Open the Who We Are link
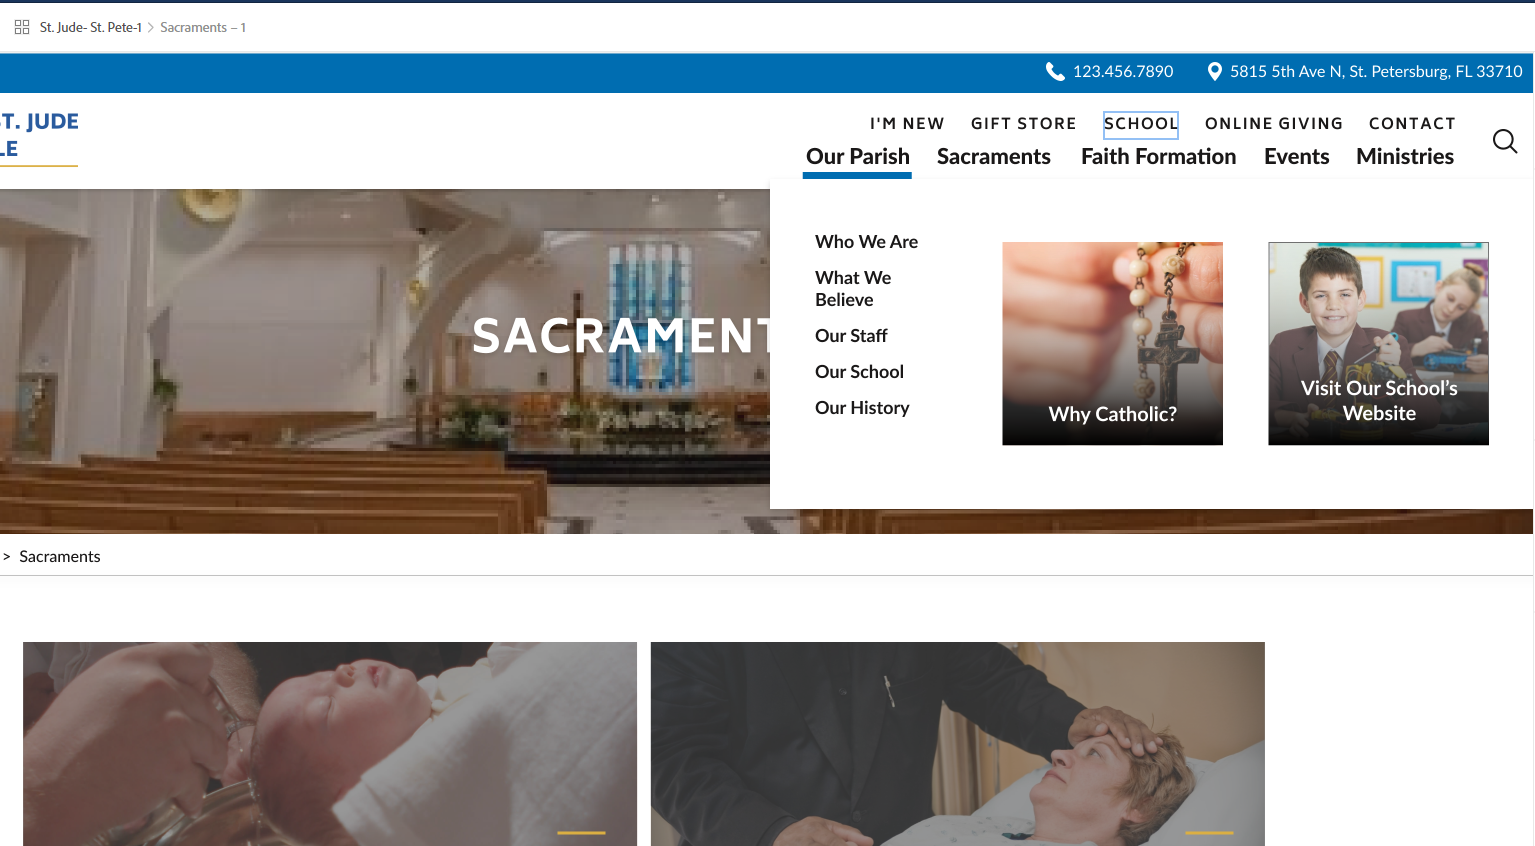 coord(866,242)
